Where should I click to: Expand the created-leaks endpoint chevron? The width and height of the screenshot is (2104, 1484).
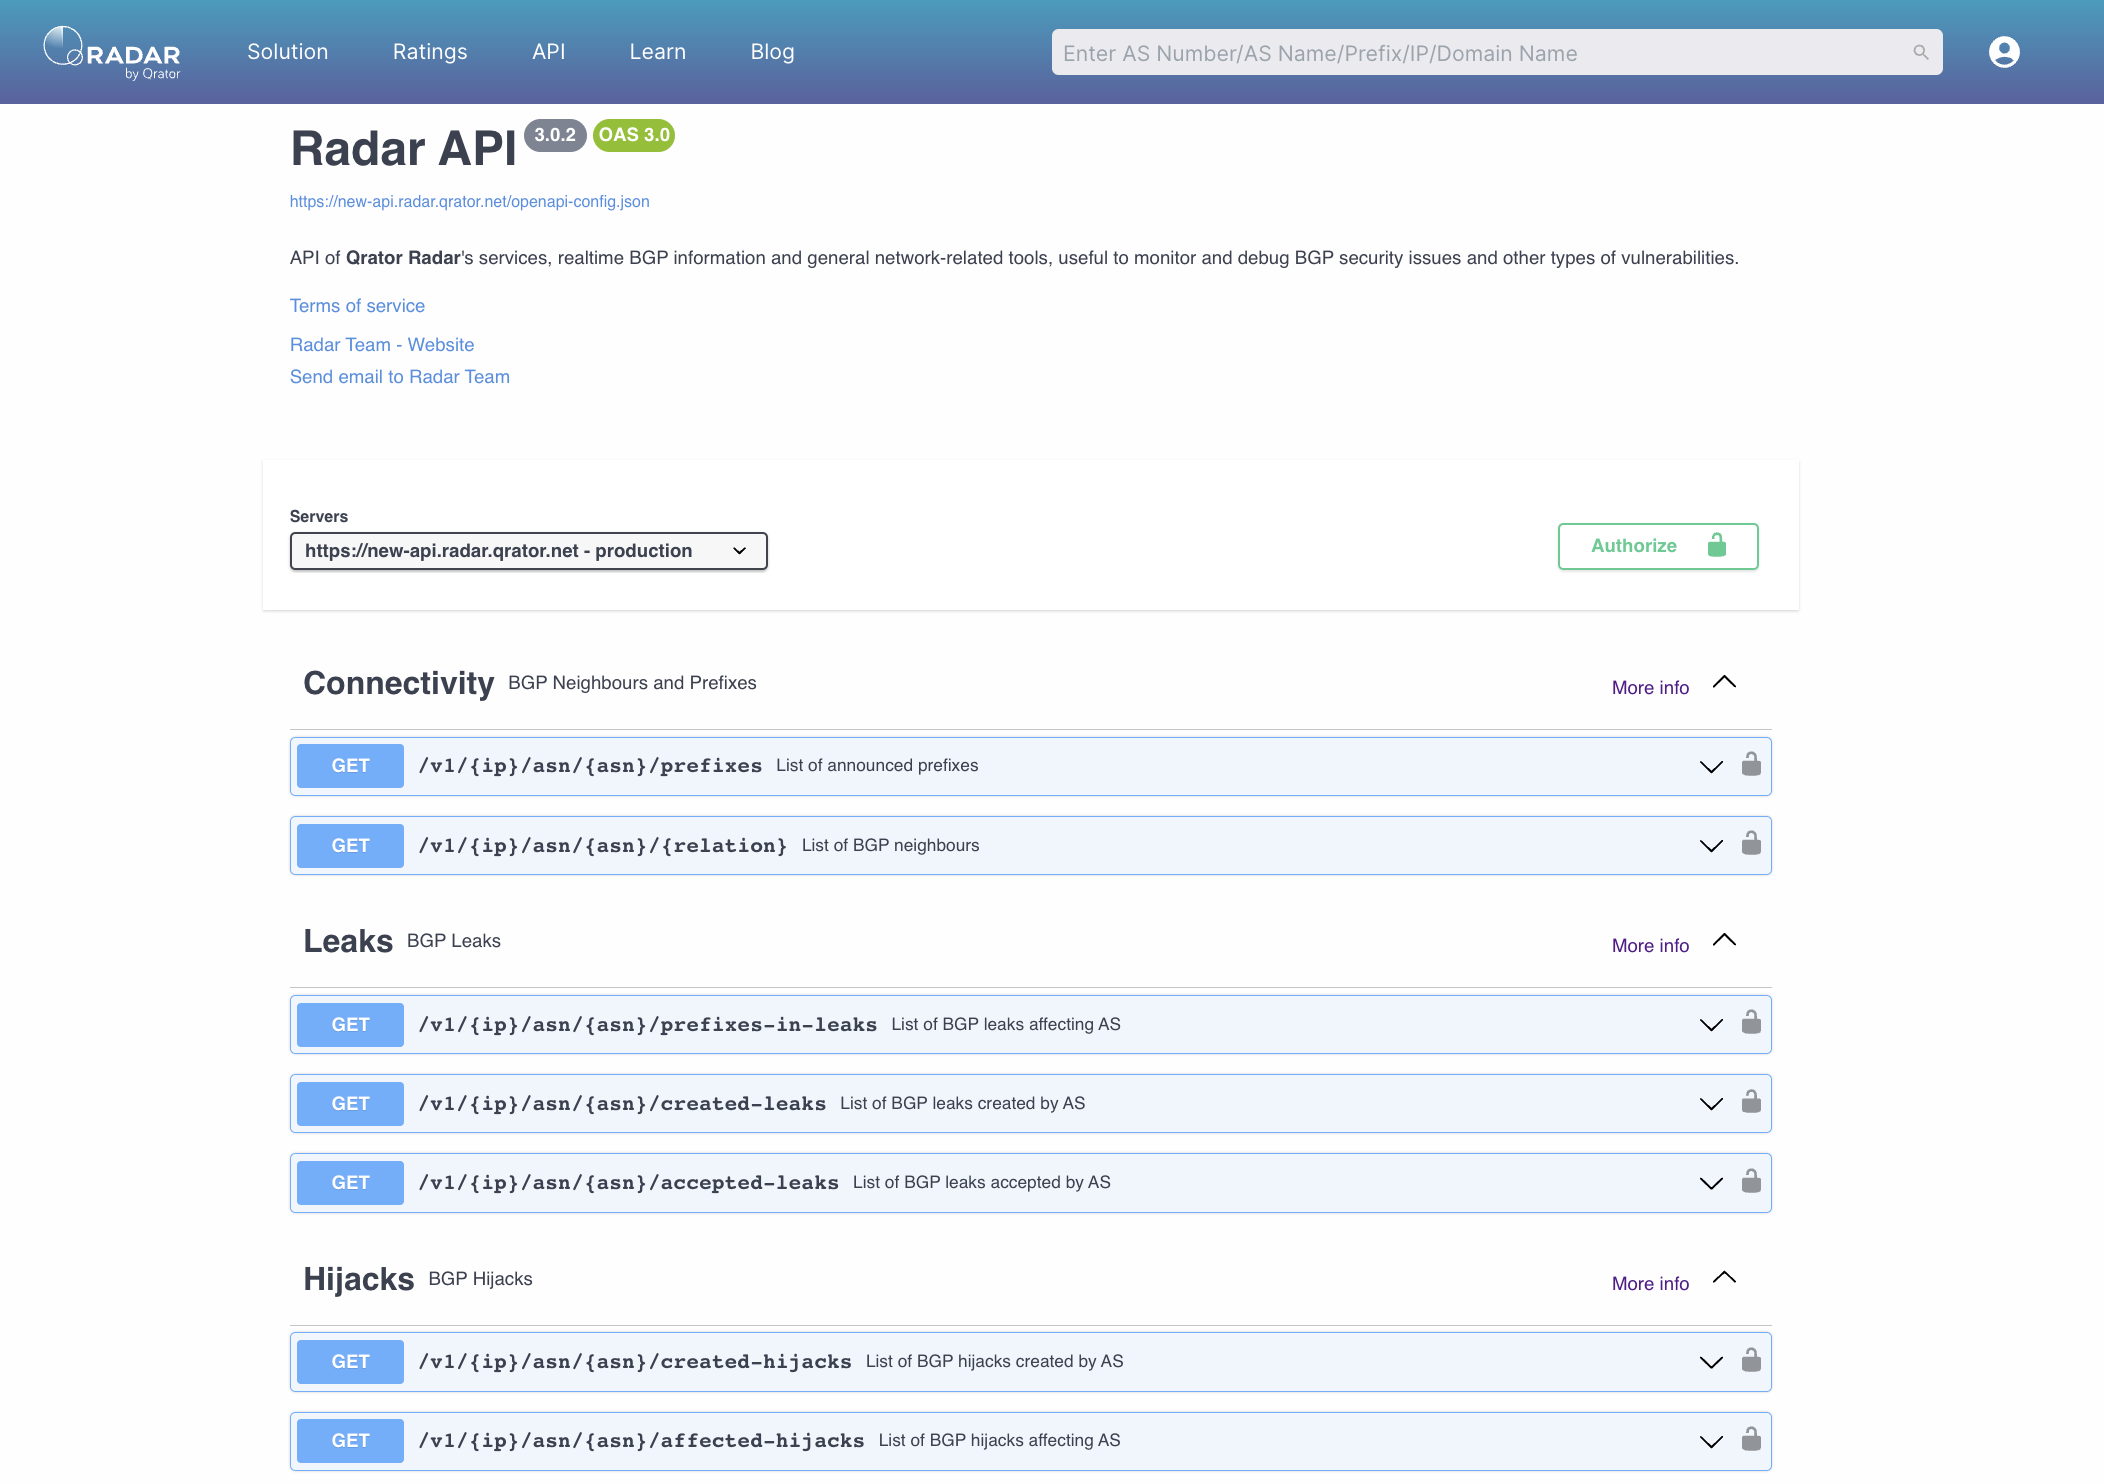coord(1711,1104)
